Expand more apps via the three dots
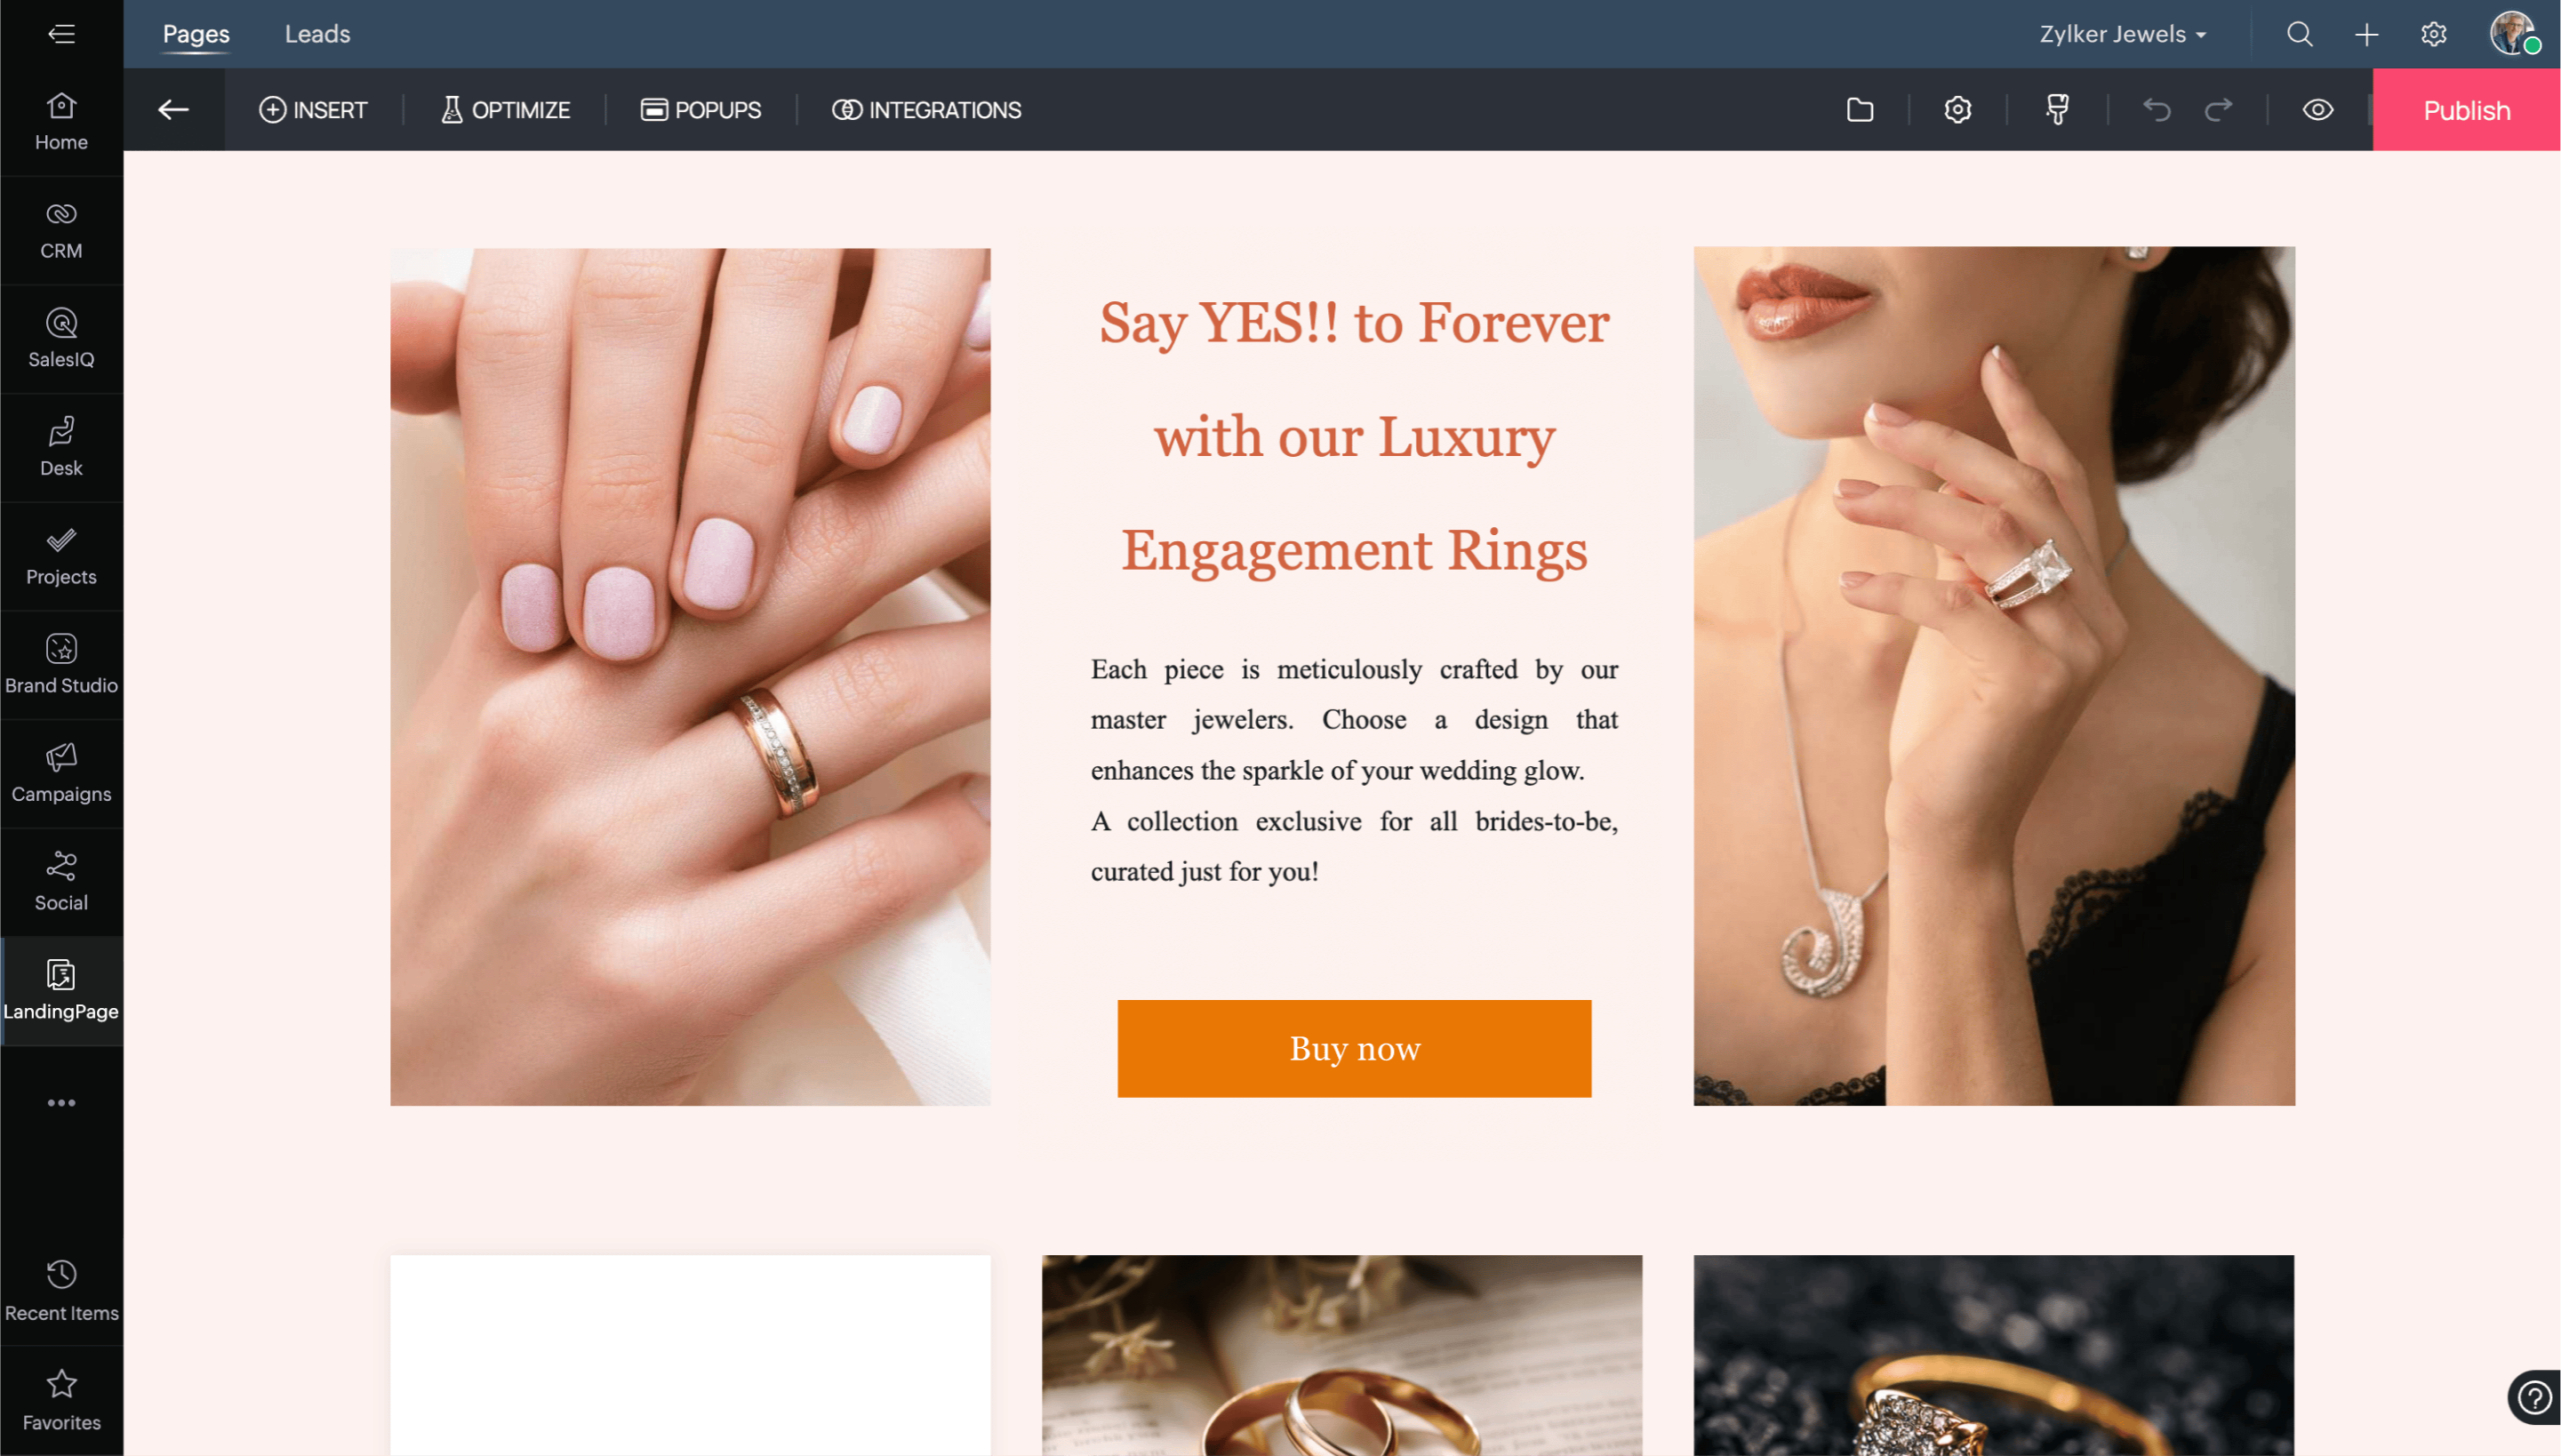Image resolution: width=2561 pixels, height=1456 pixels. point(61,1103)
